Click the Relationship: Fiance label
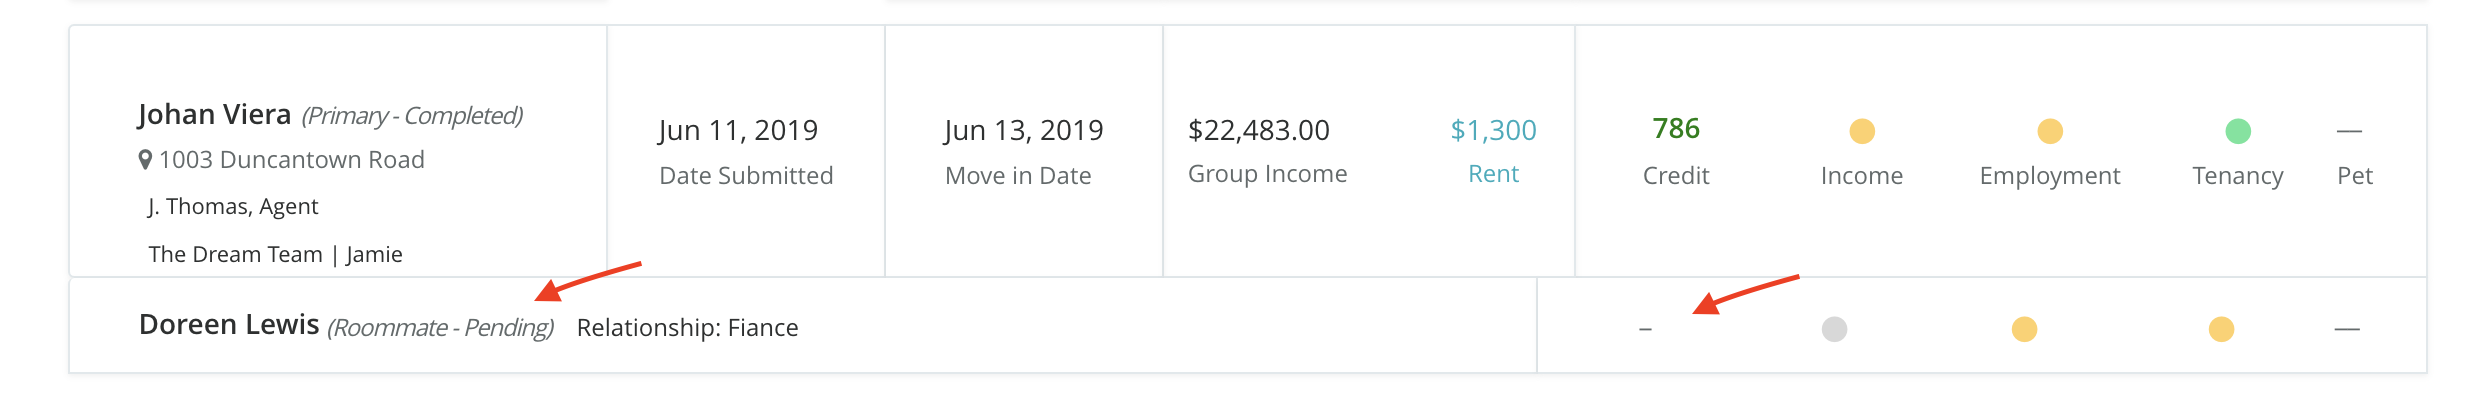The image size is (2482, 414). (x=688, y=328)
